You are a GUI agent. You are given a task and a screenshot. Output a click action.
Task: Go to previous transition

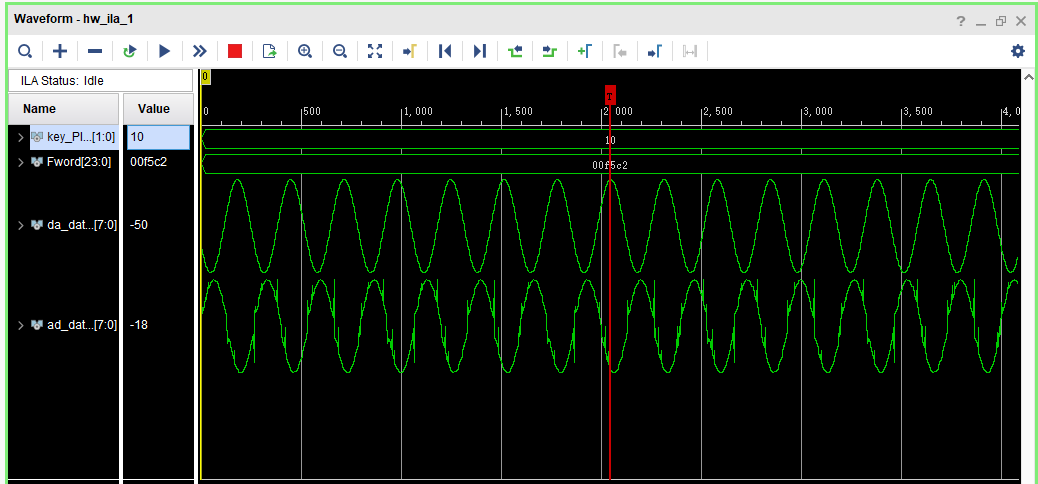pos(515,51)
